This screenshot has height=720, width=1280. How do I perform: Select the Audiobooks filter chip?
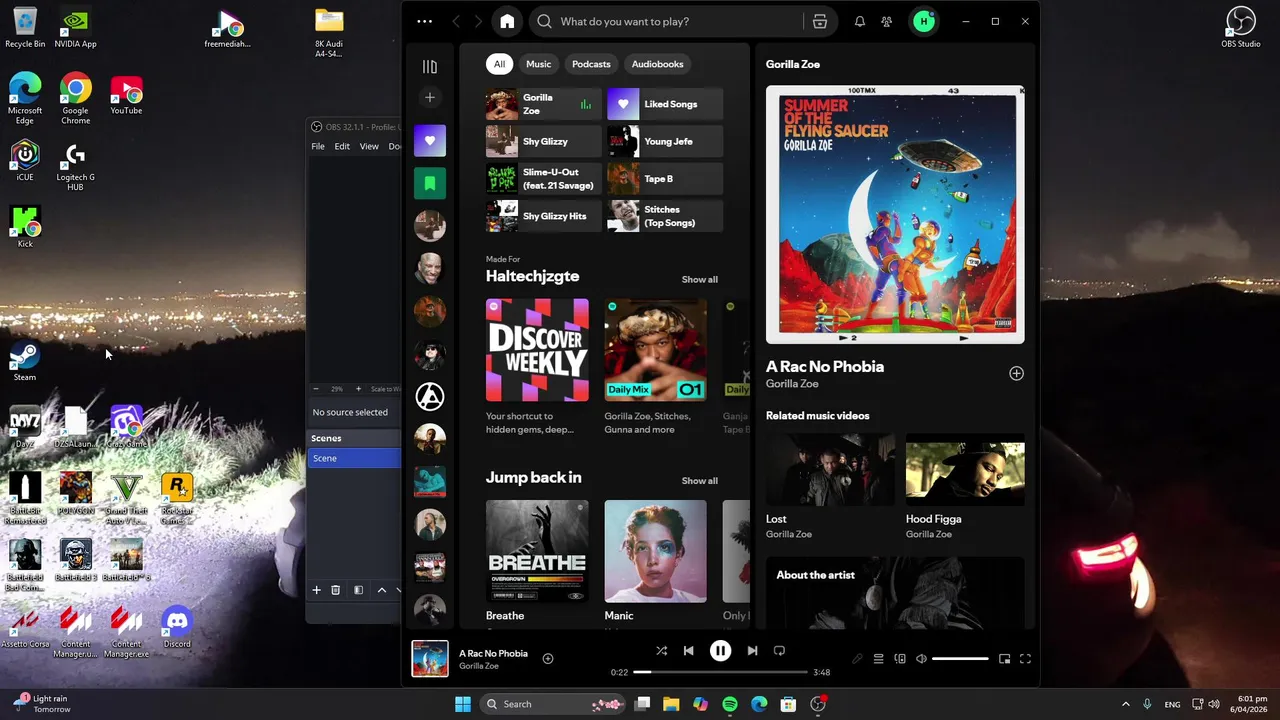[x=657, y=64]
